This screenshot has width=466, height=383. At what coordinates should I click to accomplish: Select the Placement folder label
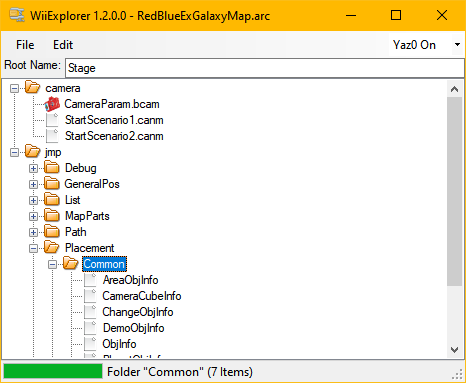tap(89, 248)
